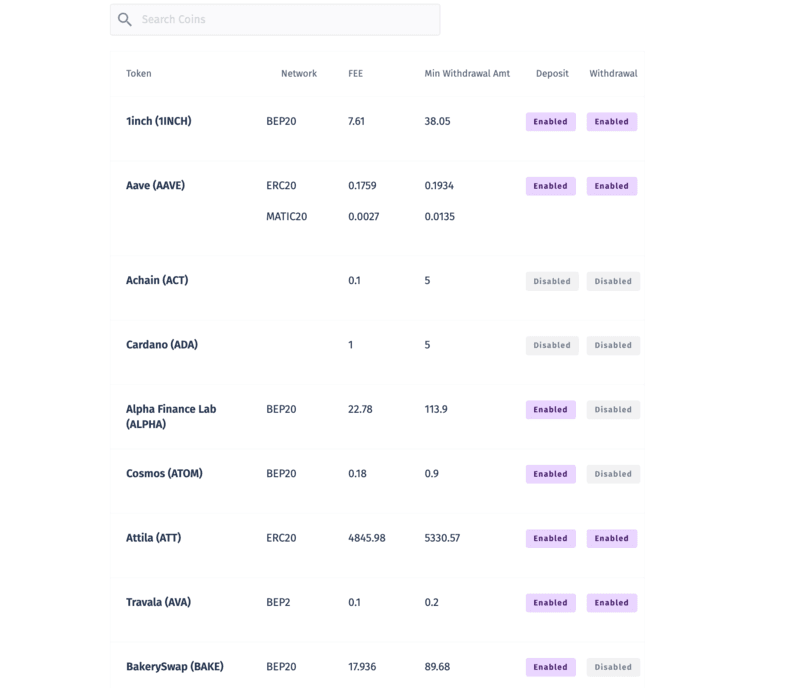The height and width of the screenshot is (688, 800).
Task: Click the Cardano fee value 1
Action: 351,345
